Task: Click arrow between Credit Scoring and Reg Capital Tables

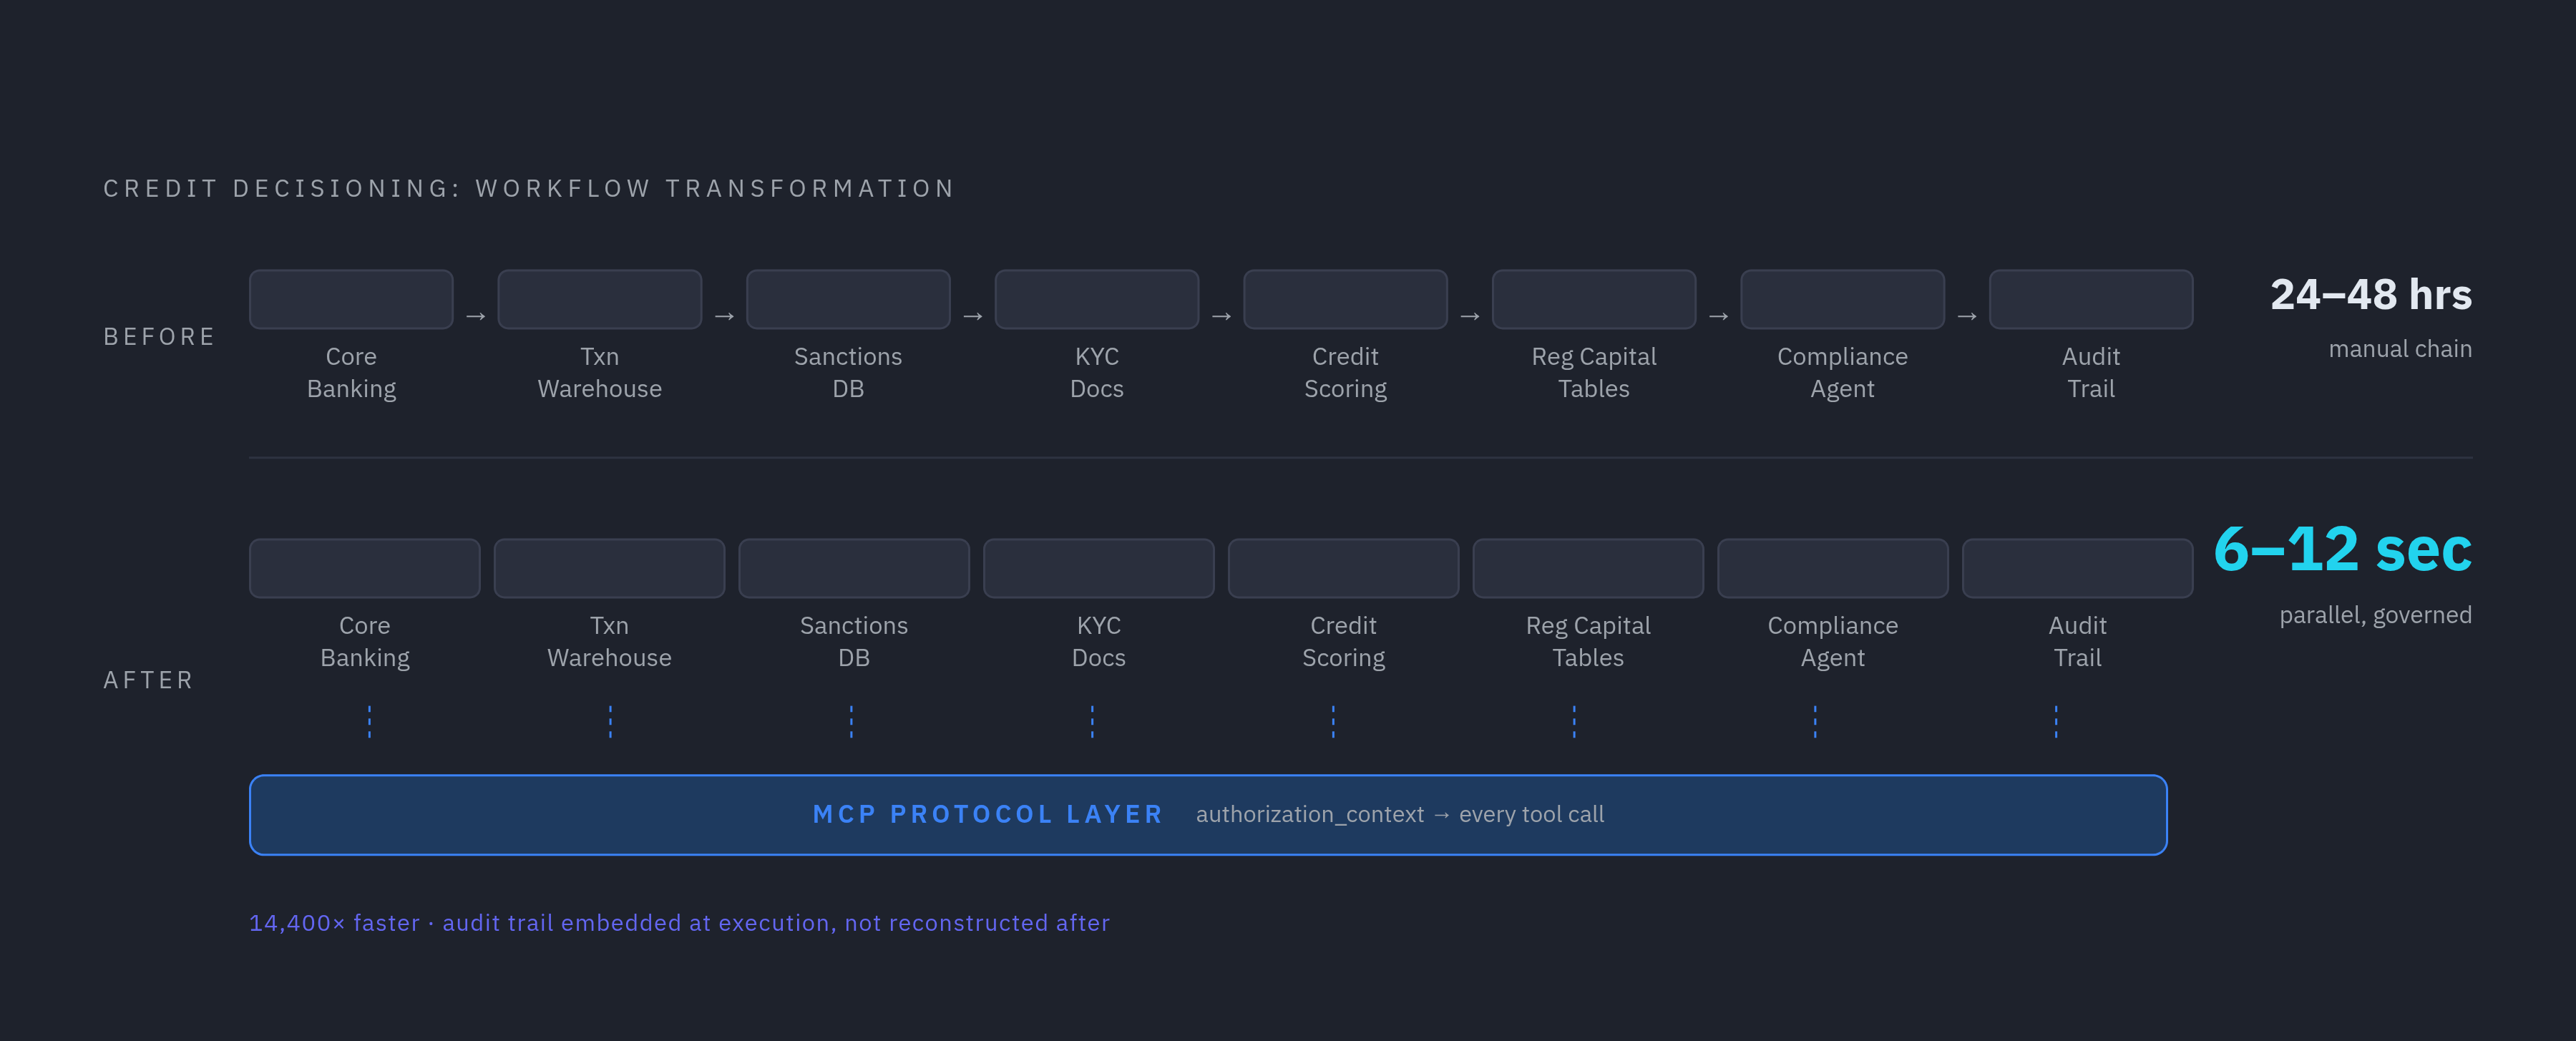Action: pyautogui.click(x=1470, y=316)
